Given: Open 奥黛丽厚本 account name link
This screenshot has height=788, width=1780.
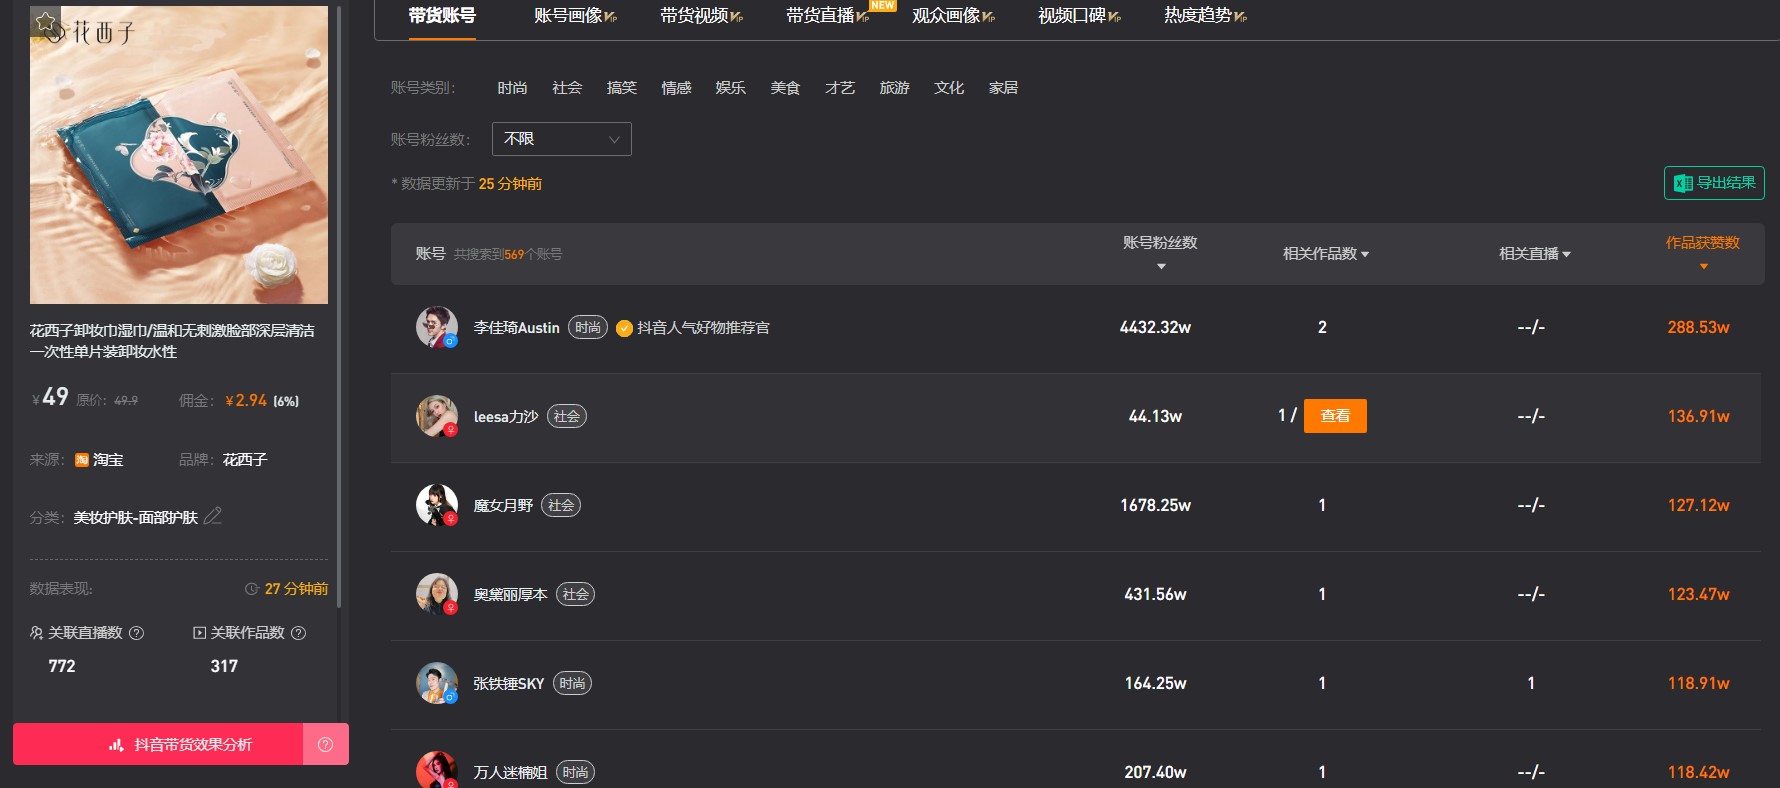Looking at the screenshot, I should click(x=510, y=595).
